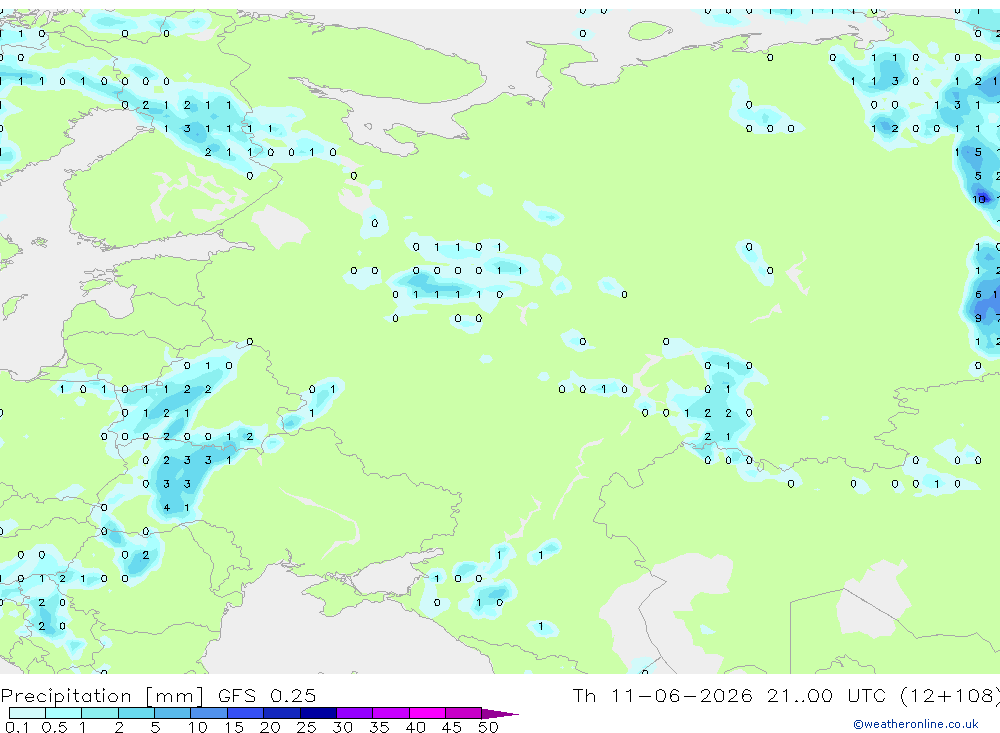Screen dimensions: 1000x733
Task: Click the legend label '25'
Action: click(x=307, y=727)
